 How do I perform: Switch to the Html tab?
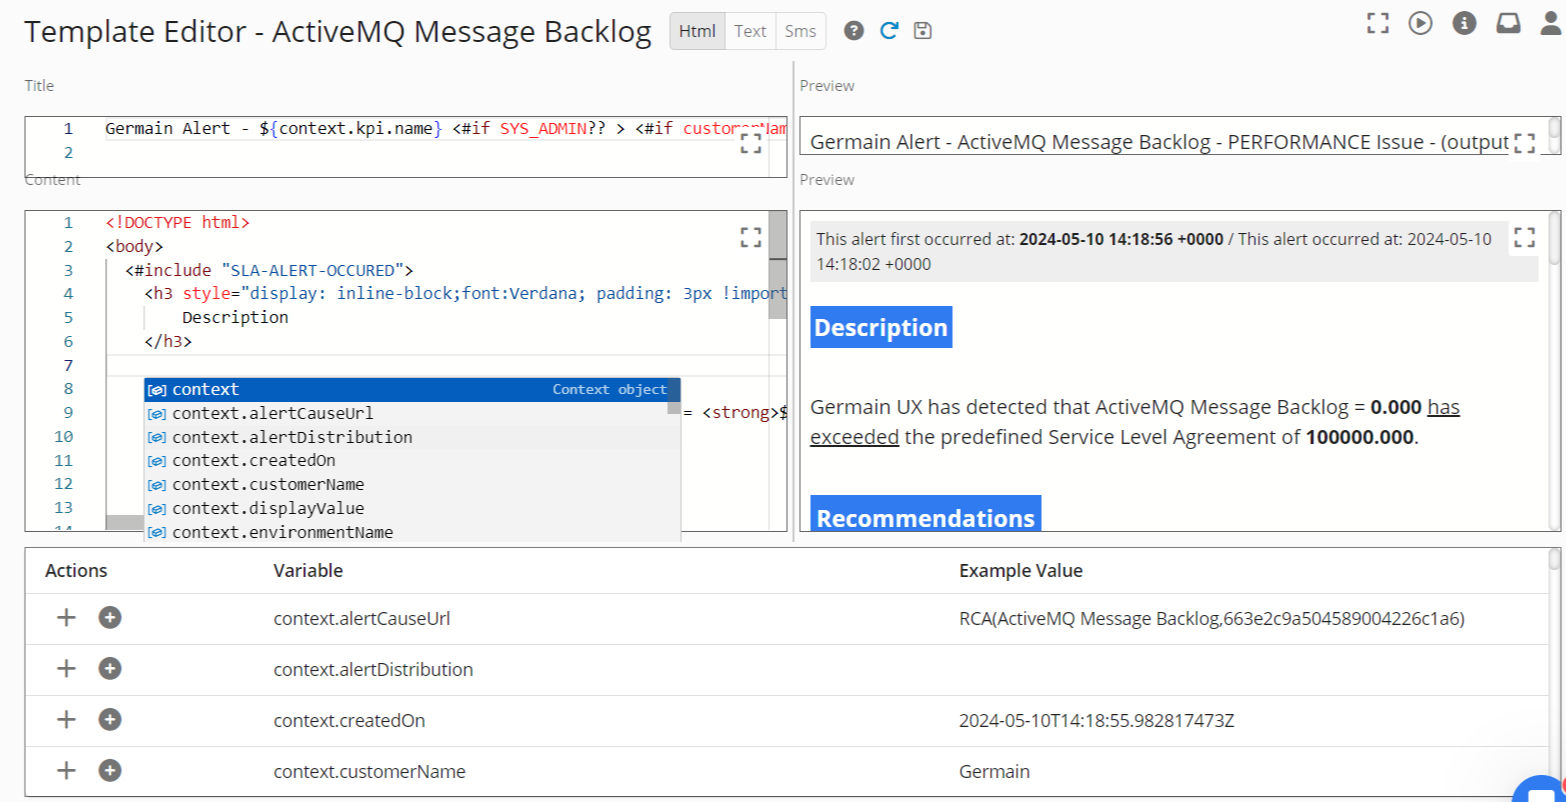[698, 31]
